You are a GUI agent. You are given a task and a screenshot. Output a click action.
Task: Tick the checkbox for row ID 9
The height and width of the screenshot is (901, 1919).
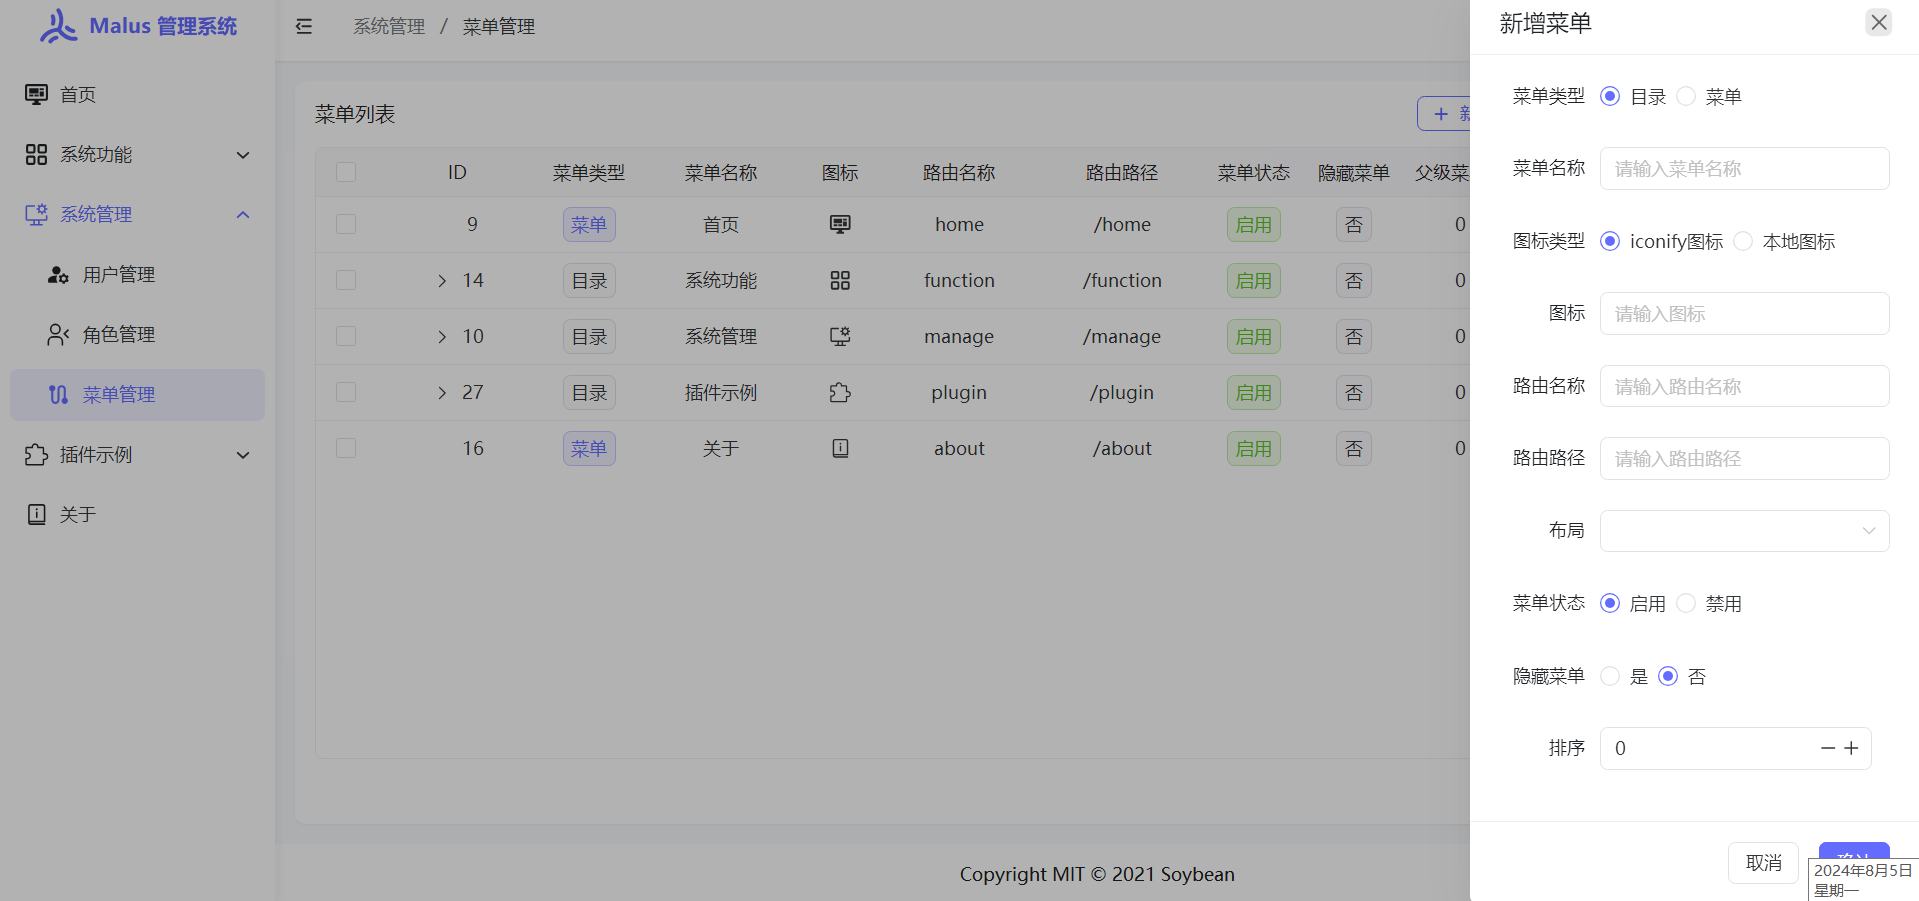[346, 224]
